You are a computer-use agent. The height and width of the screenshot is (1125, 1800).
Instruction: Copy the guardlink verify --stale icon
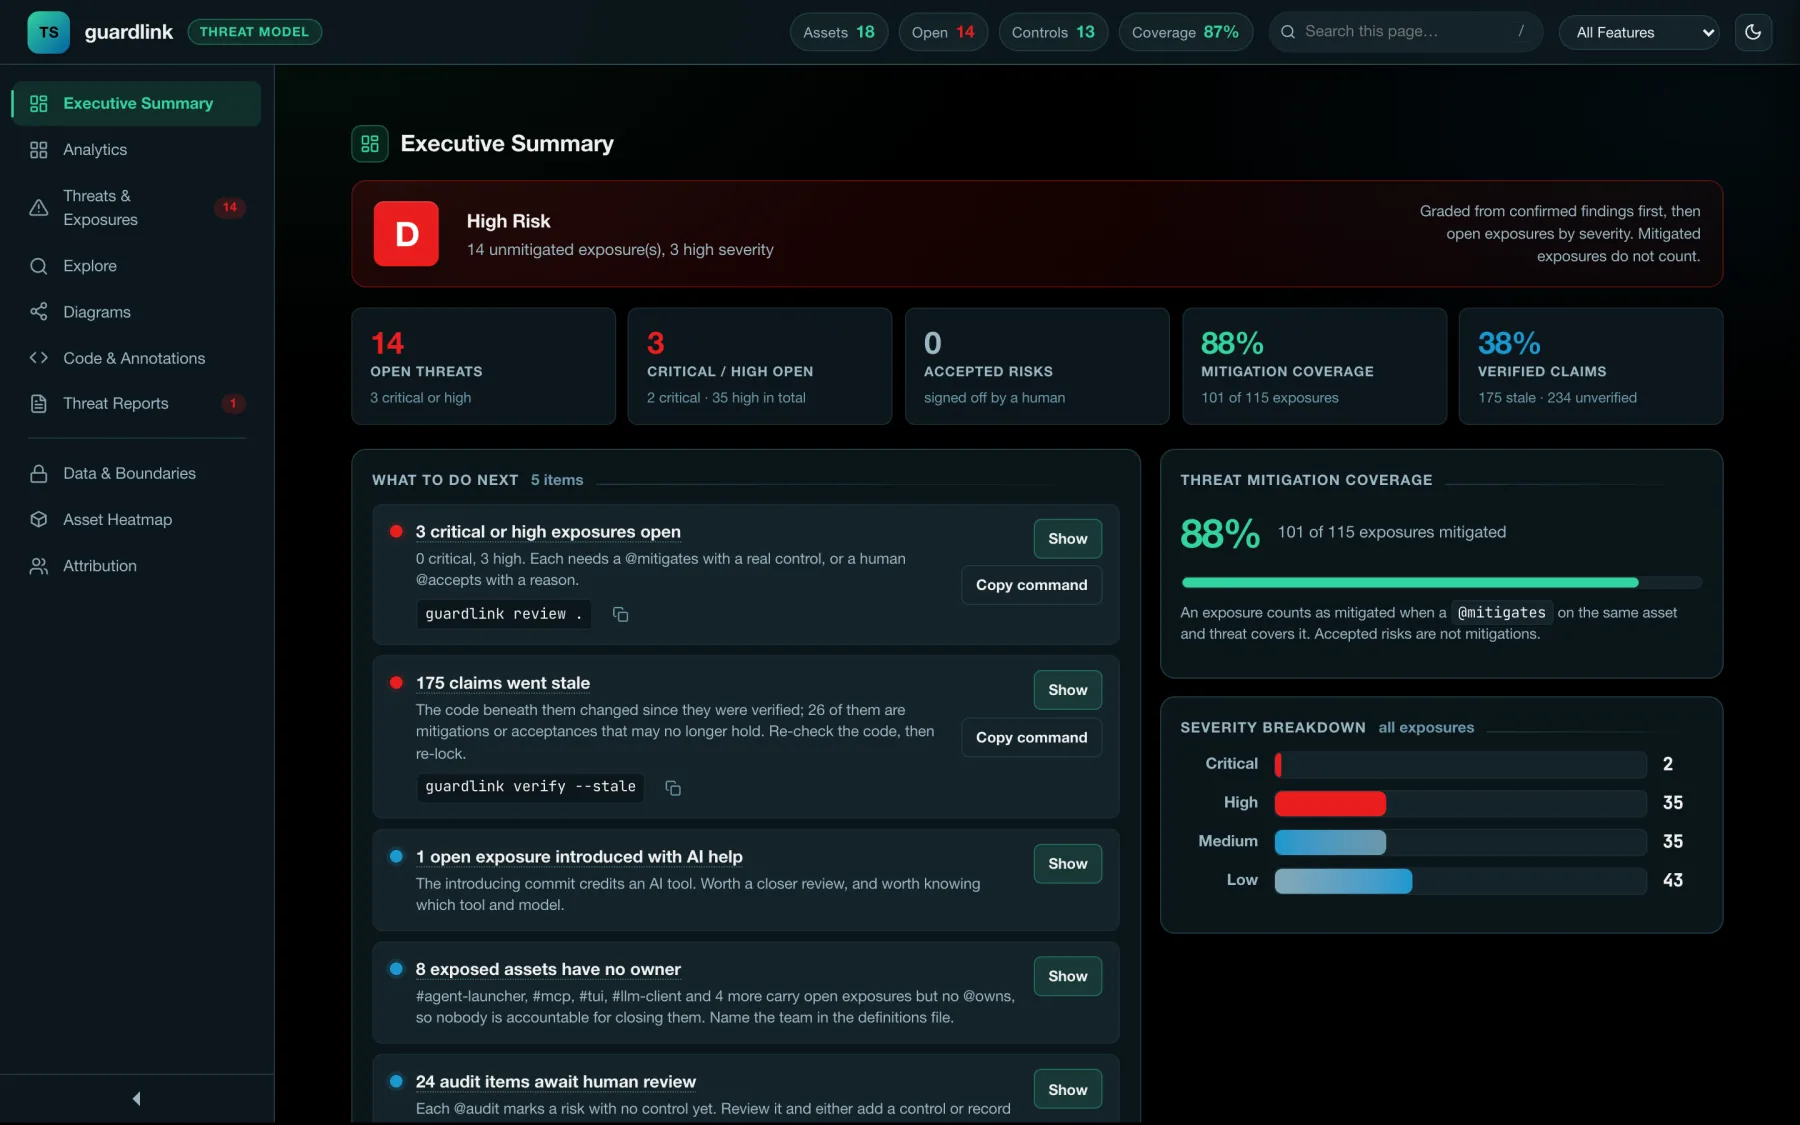tap(673, 788)
